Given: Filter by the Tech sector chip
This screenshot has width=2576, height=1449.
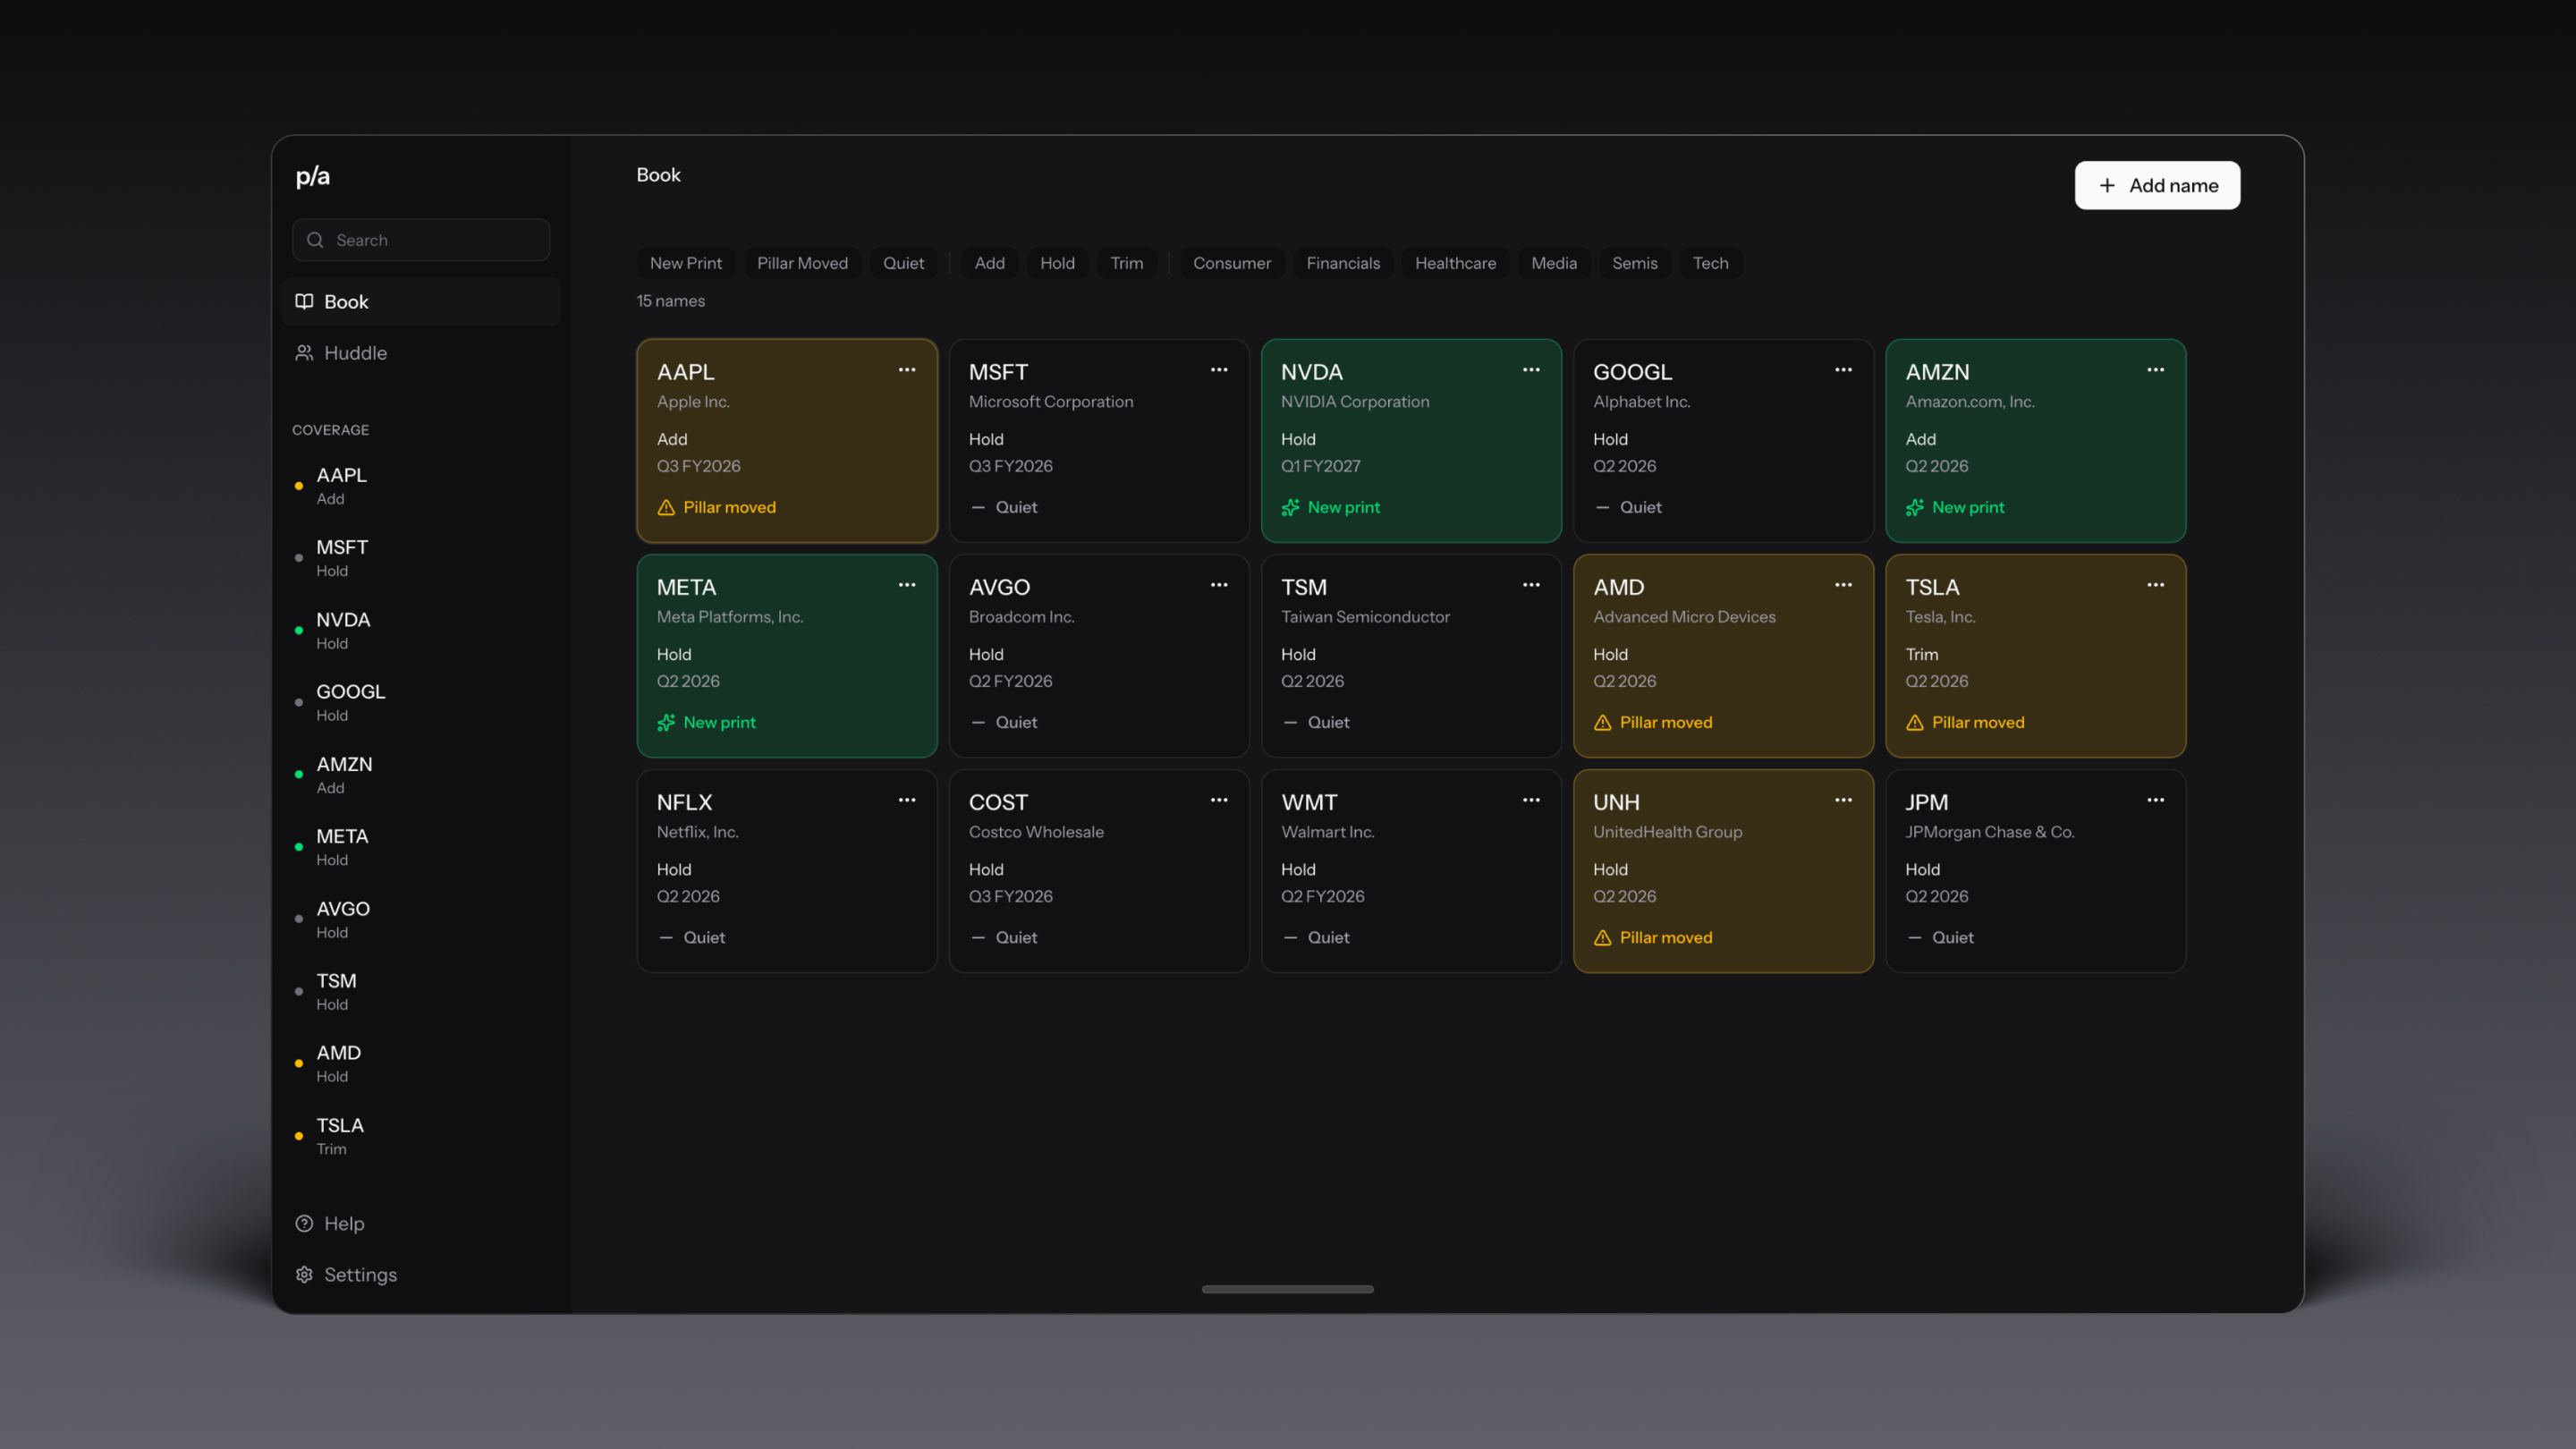Looking at the screenshot, I should 1710,263.
